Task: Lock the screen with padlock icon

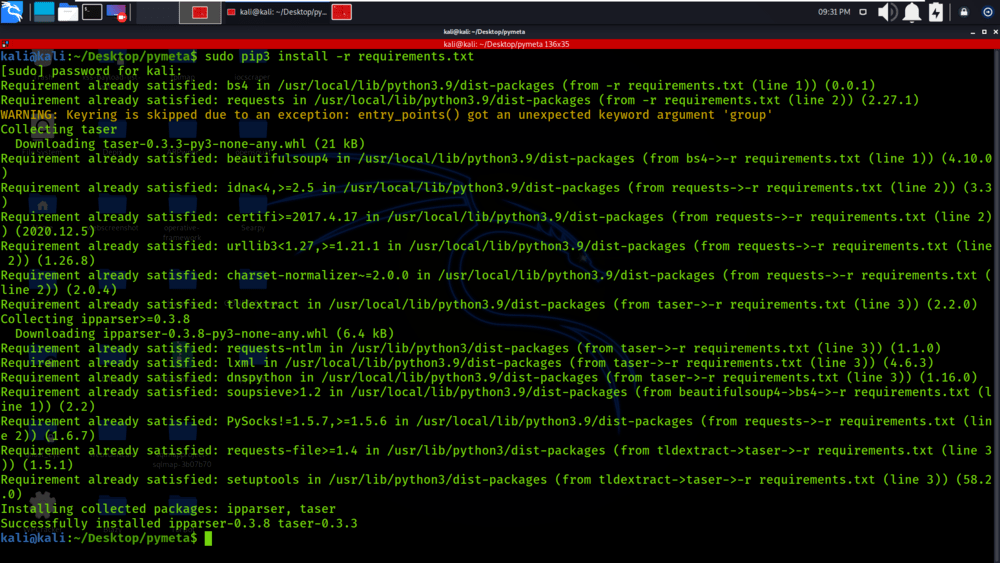Action: pos(964,12)
